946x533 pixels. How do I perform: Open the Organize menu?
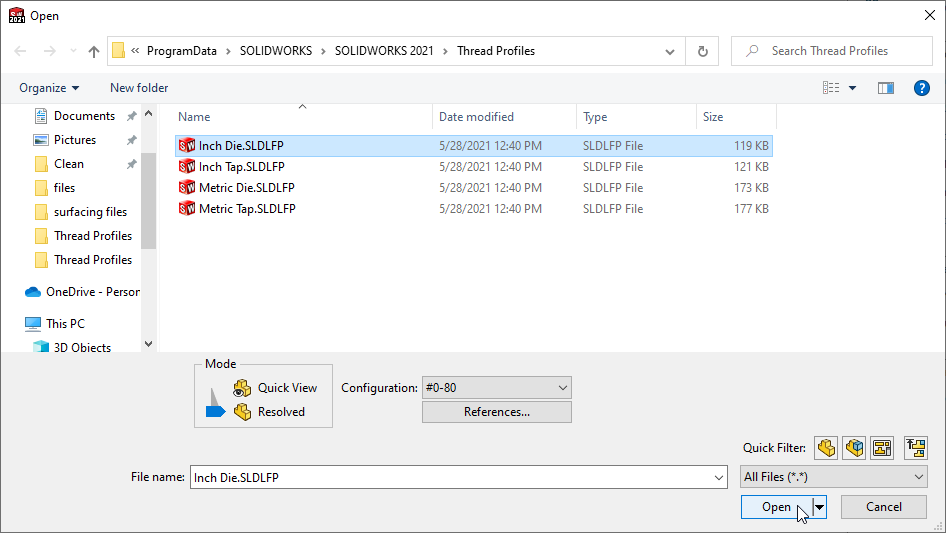pyautogui.click(x=49, y=88)
